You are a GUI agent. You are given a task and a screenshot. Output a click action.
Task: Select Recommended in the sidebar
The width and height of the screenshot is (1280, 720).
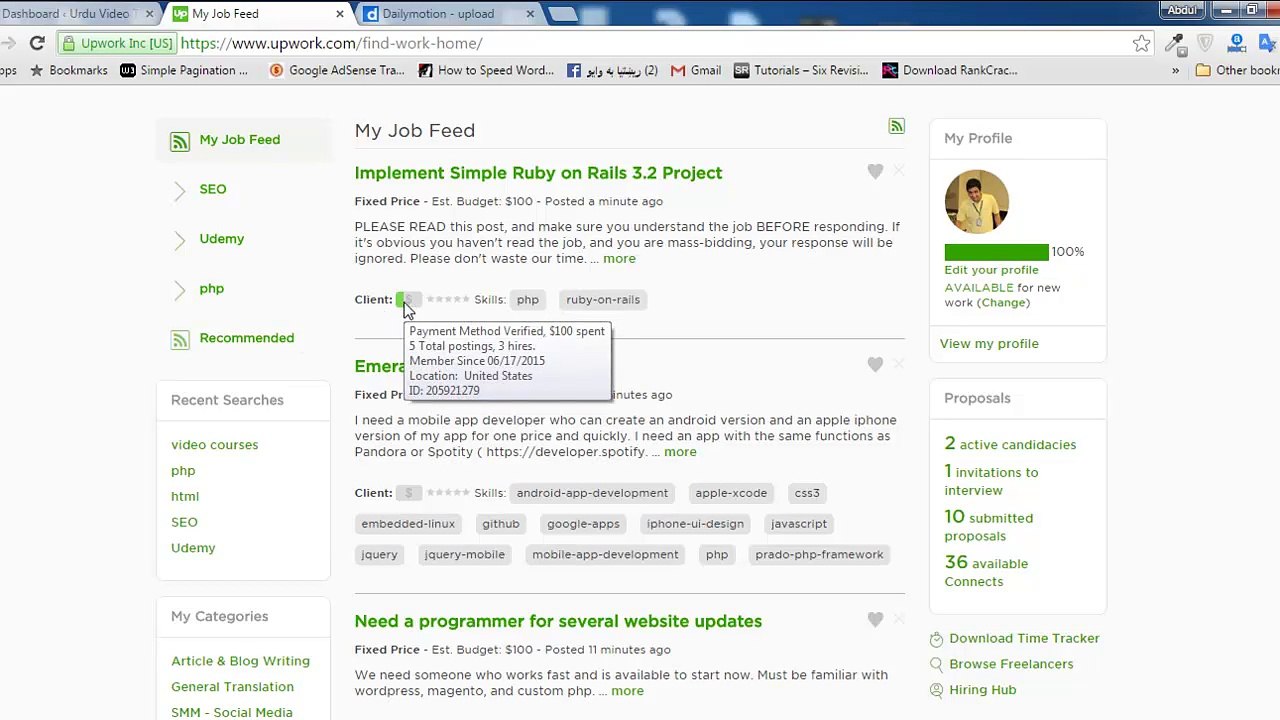pos(246,337)
